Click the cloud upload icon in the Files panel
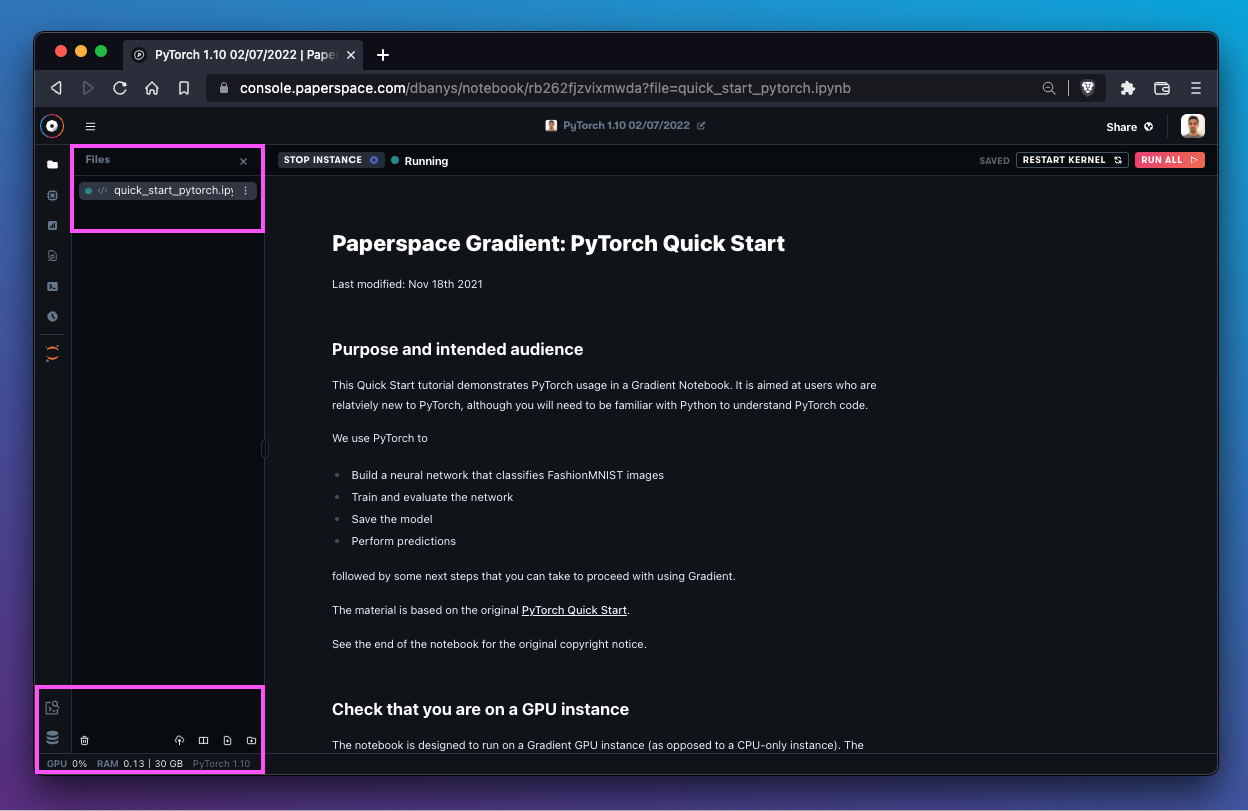Image resolution: width=1248 pixels, height=811 pixels. [179, 741]
